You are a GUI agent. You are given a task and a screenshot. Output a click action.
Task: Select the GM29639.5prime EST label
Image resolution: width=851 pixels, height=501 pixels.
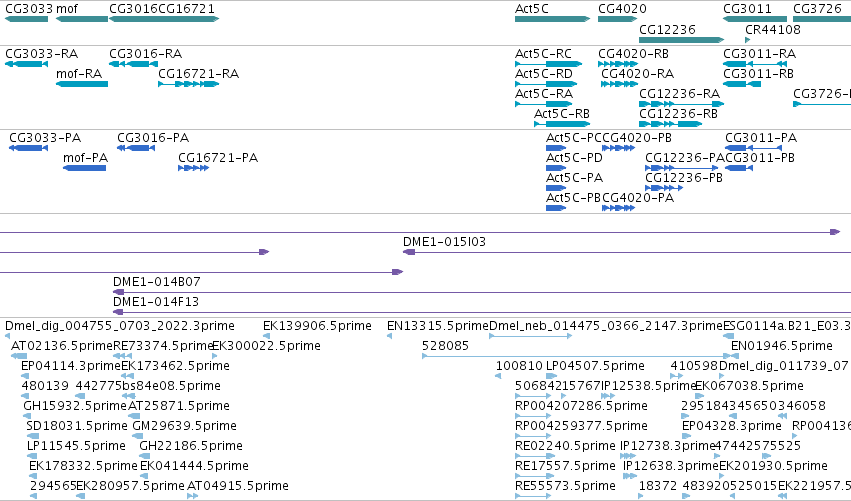(185, 426)
